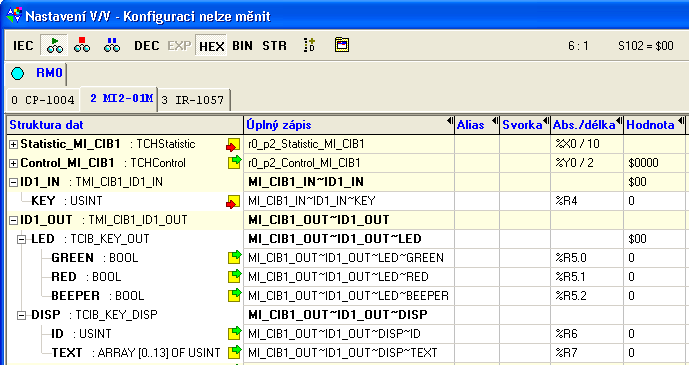Click the %R5.0 address cell
Viewport: 689px width, 365px height.
(587, 258)
